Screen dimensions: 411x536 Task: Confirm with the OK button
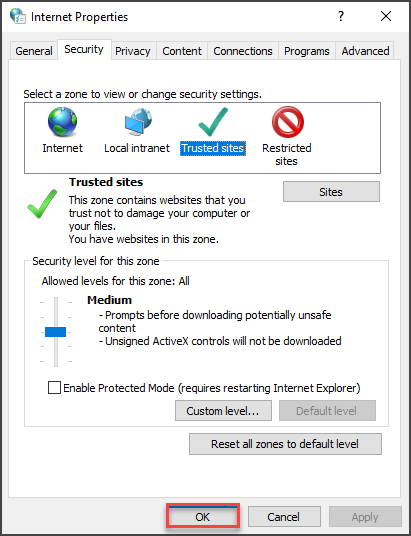pos(203,517)
